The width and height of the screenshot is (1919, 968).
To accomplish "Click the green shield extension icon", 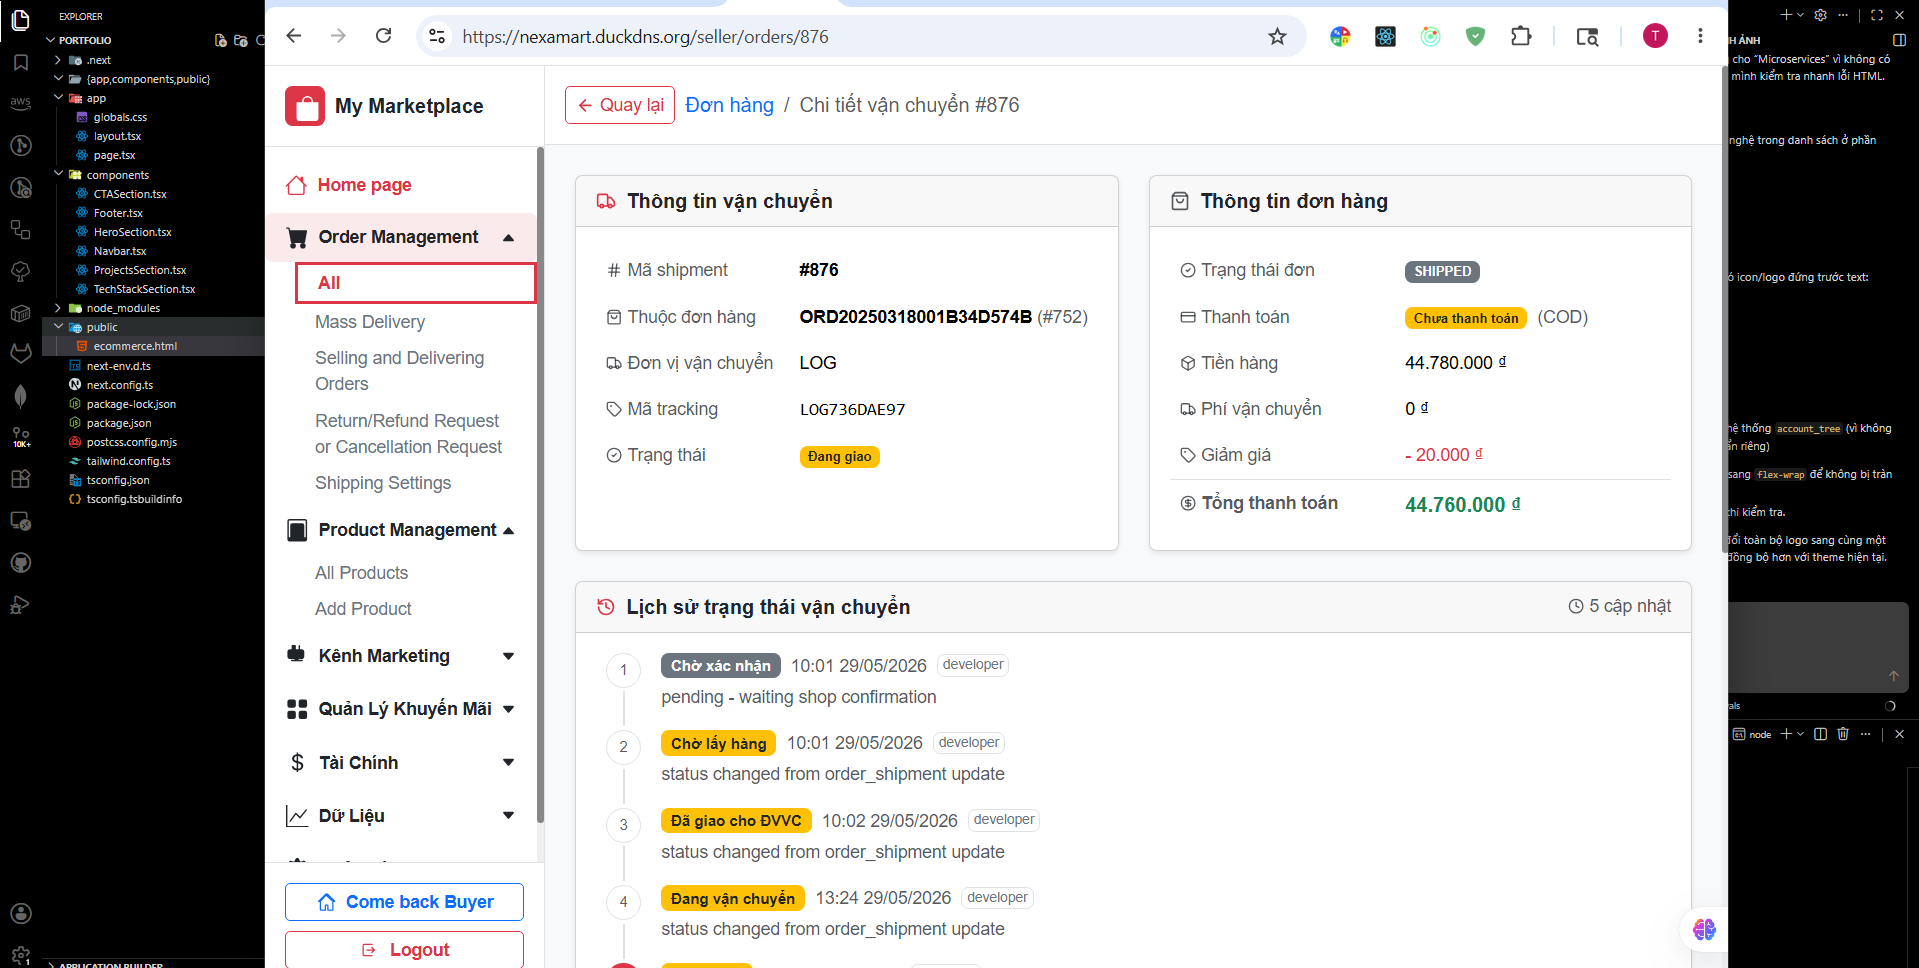I will [x=1475, y=37].
